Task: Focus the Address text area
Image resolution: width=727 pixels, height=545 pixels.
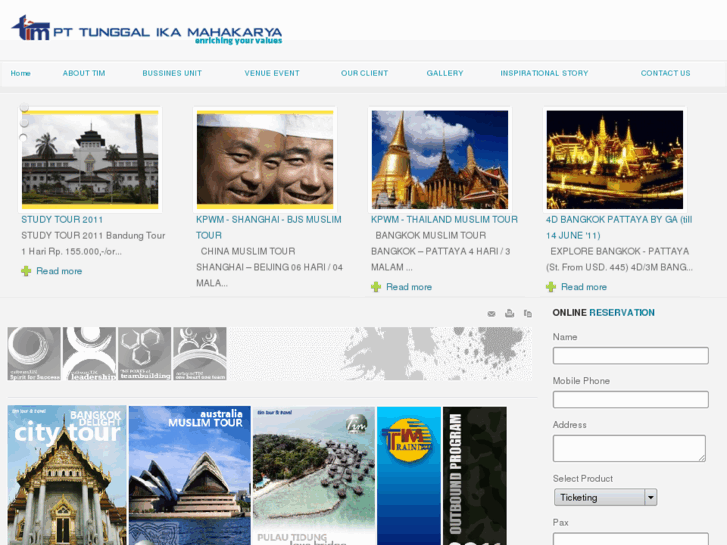Action: 629,448
